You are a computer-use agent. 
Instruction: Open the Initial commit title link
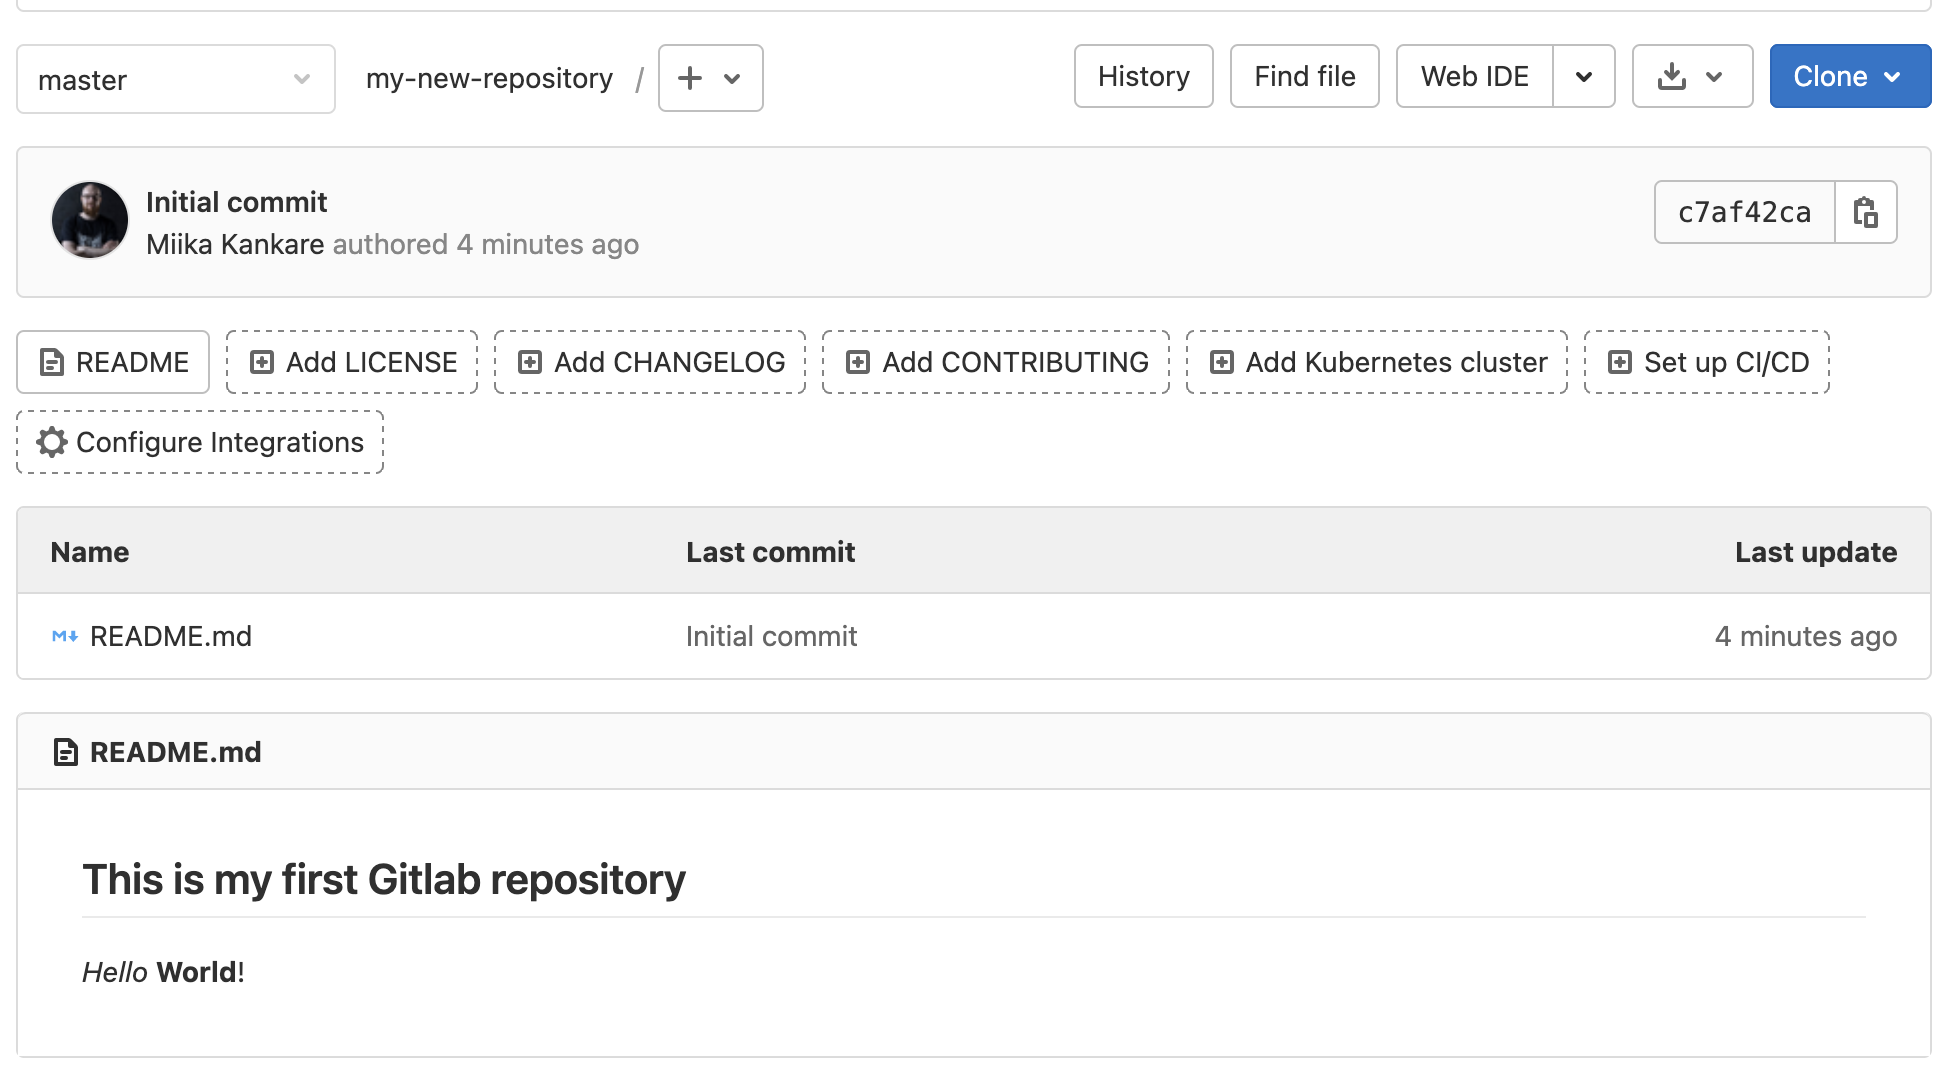click(x=237, y=202)
